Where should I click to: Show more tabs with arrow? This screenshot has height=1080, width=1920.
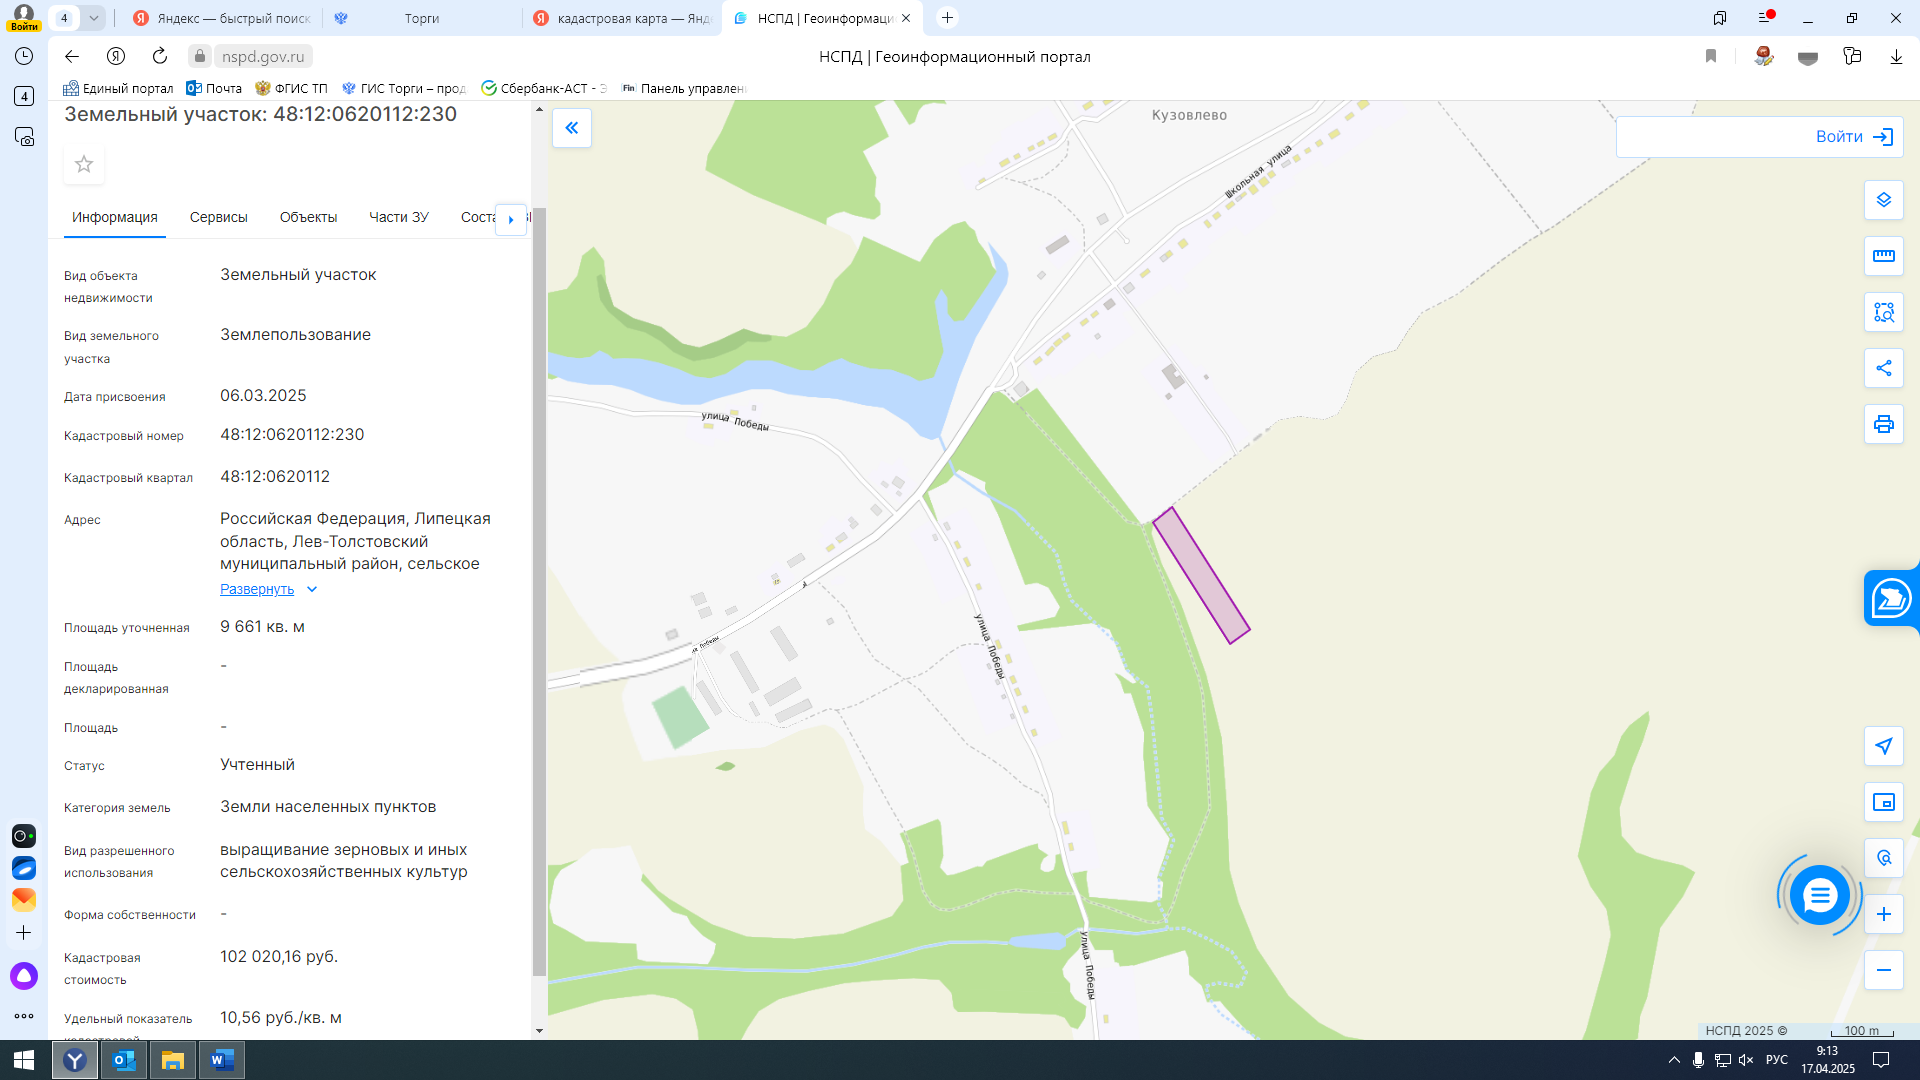511,219
